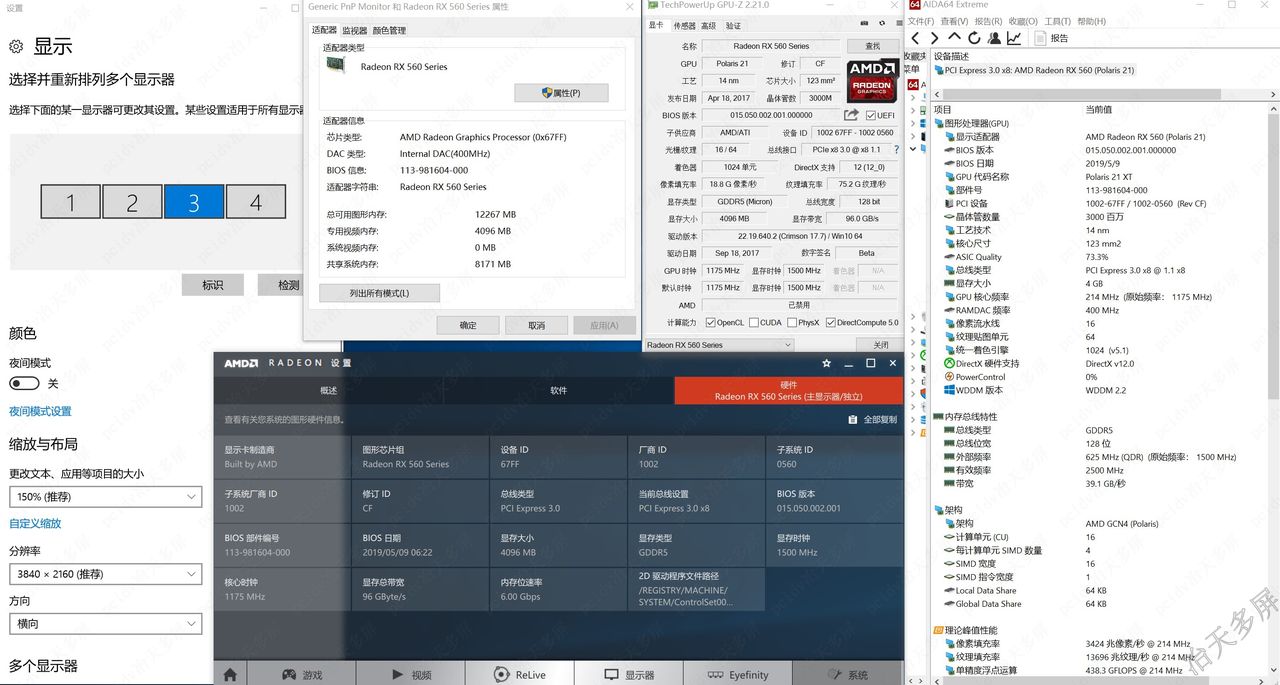The width and height of the screenshot is (1280, 685).
Task: Open the scaling 150% dropdown
Action: (105, 496)
